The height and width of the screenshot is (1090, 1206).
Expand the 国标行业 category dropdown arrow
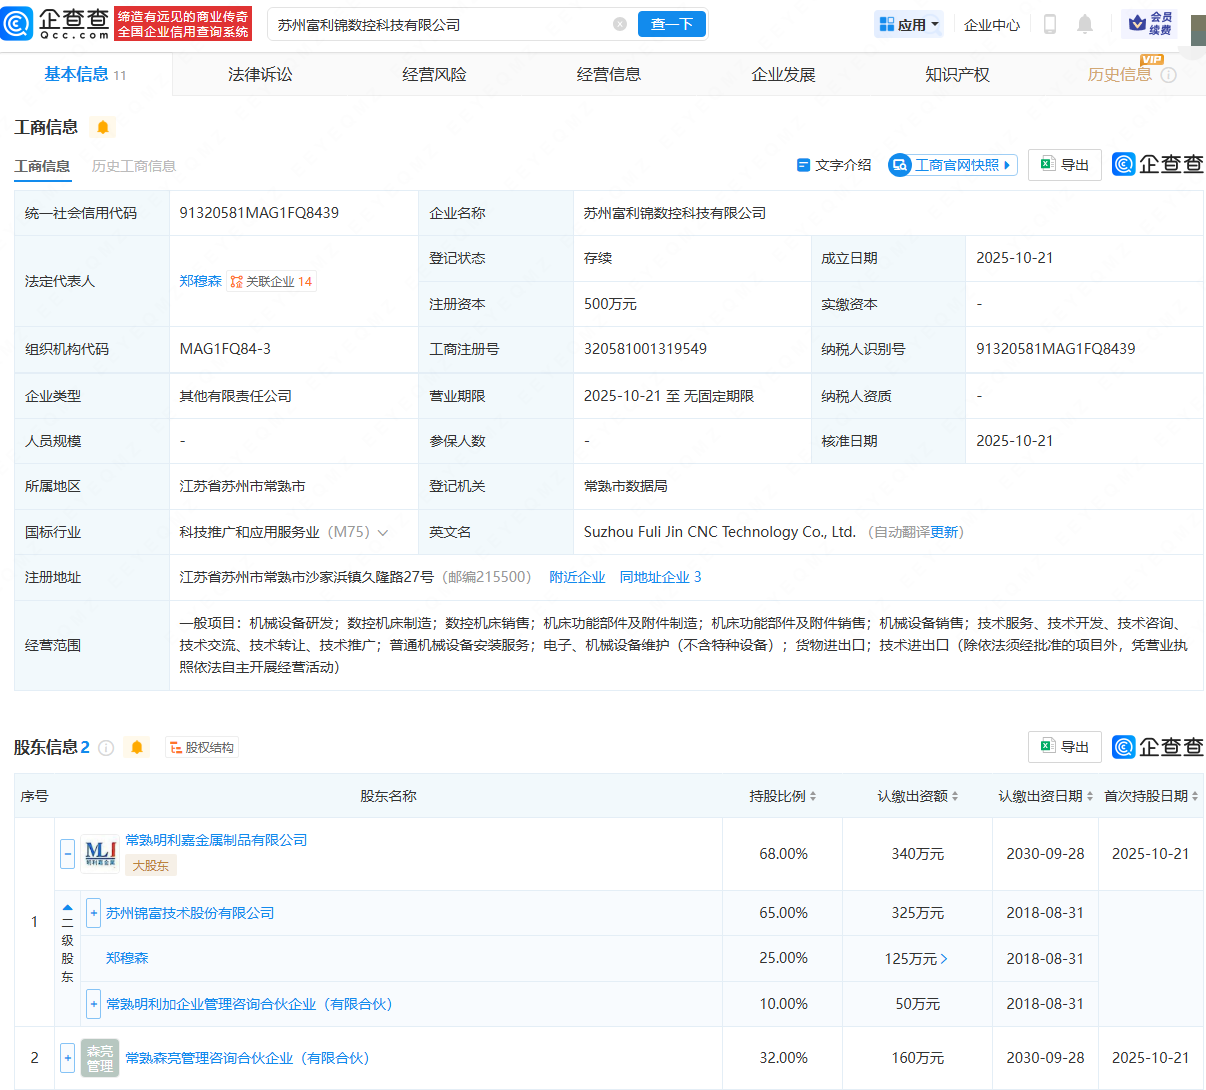click(x=383, y=532)
